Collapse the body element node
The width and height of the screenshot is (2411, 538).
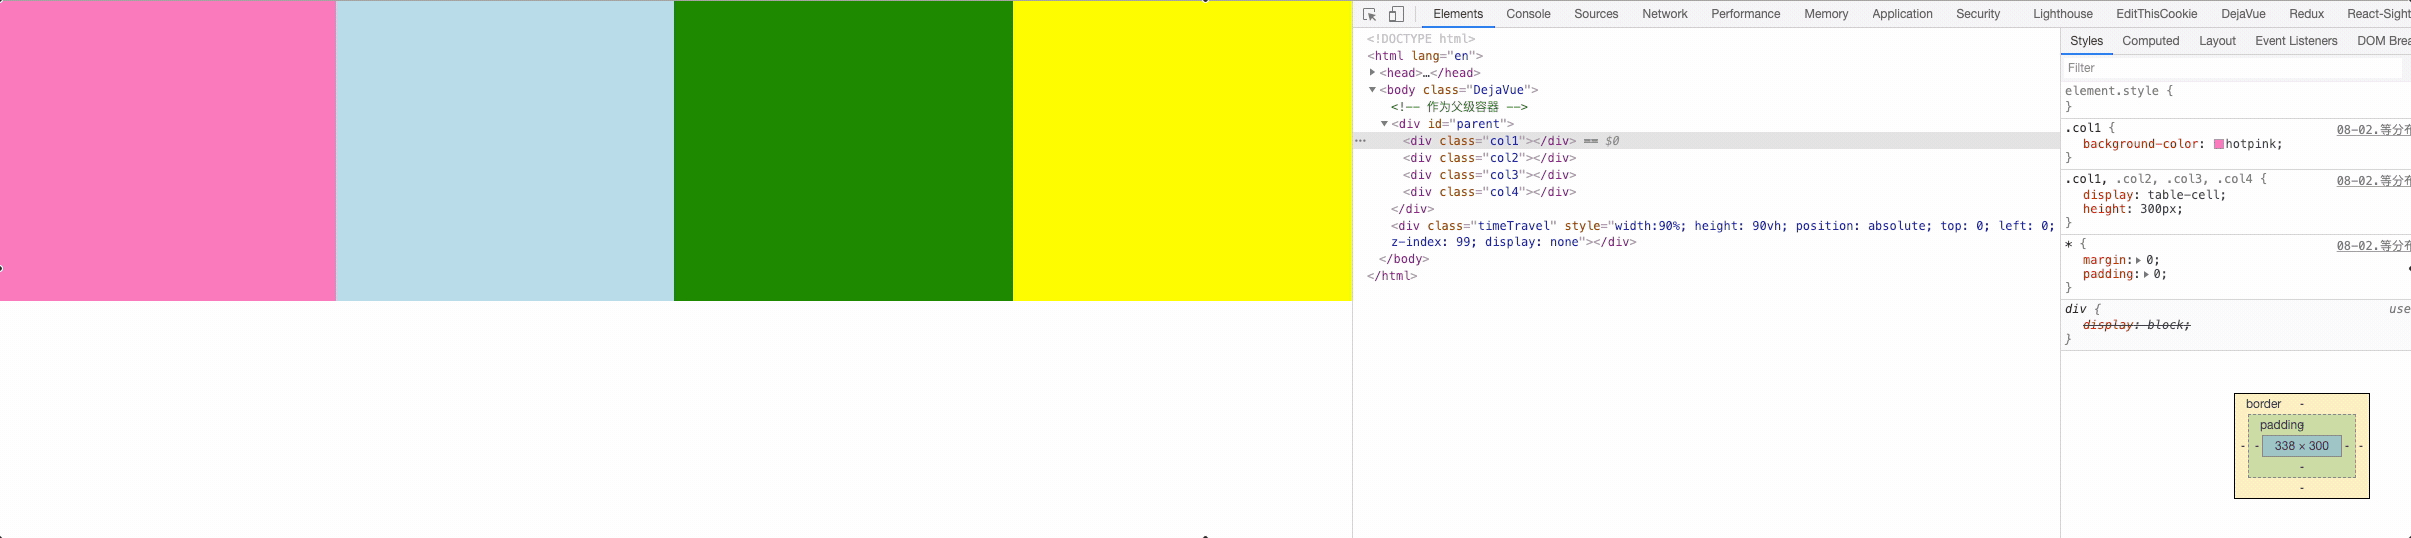click(1372, 90)
